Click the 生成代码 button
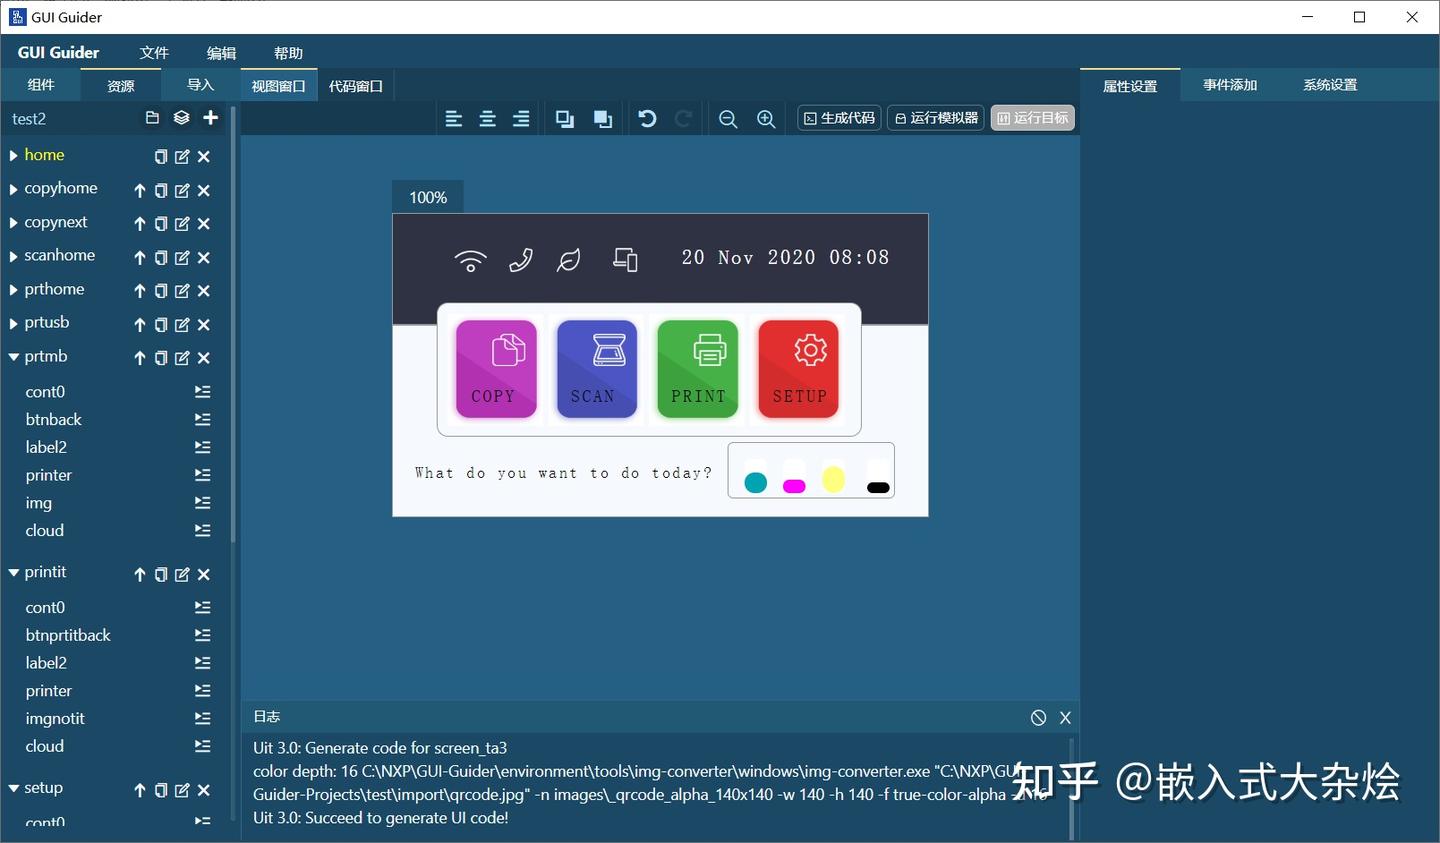This screenshot has height=843, width=1440. coord(838,117)
